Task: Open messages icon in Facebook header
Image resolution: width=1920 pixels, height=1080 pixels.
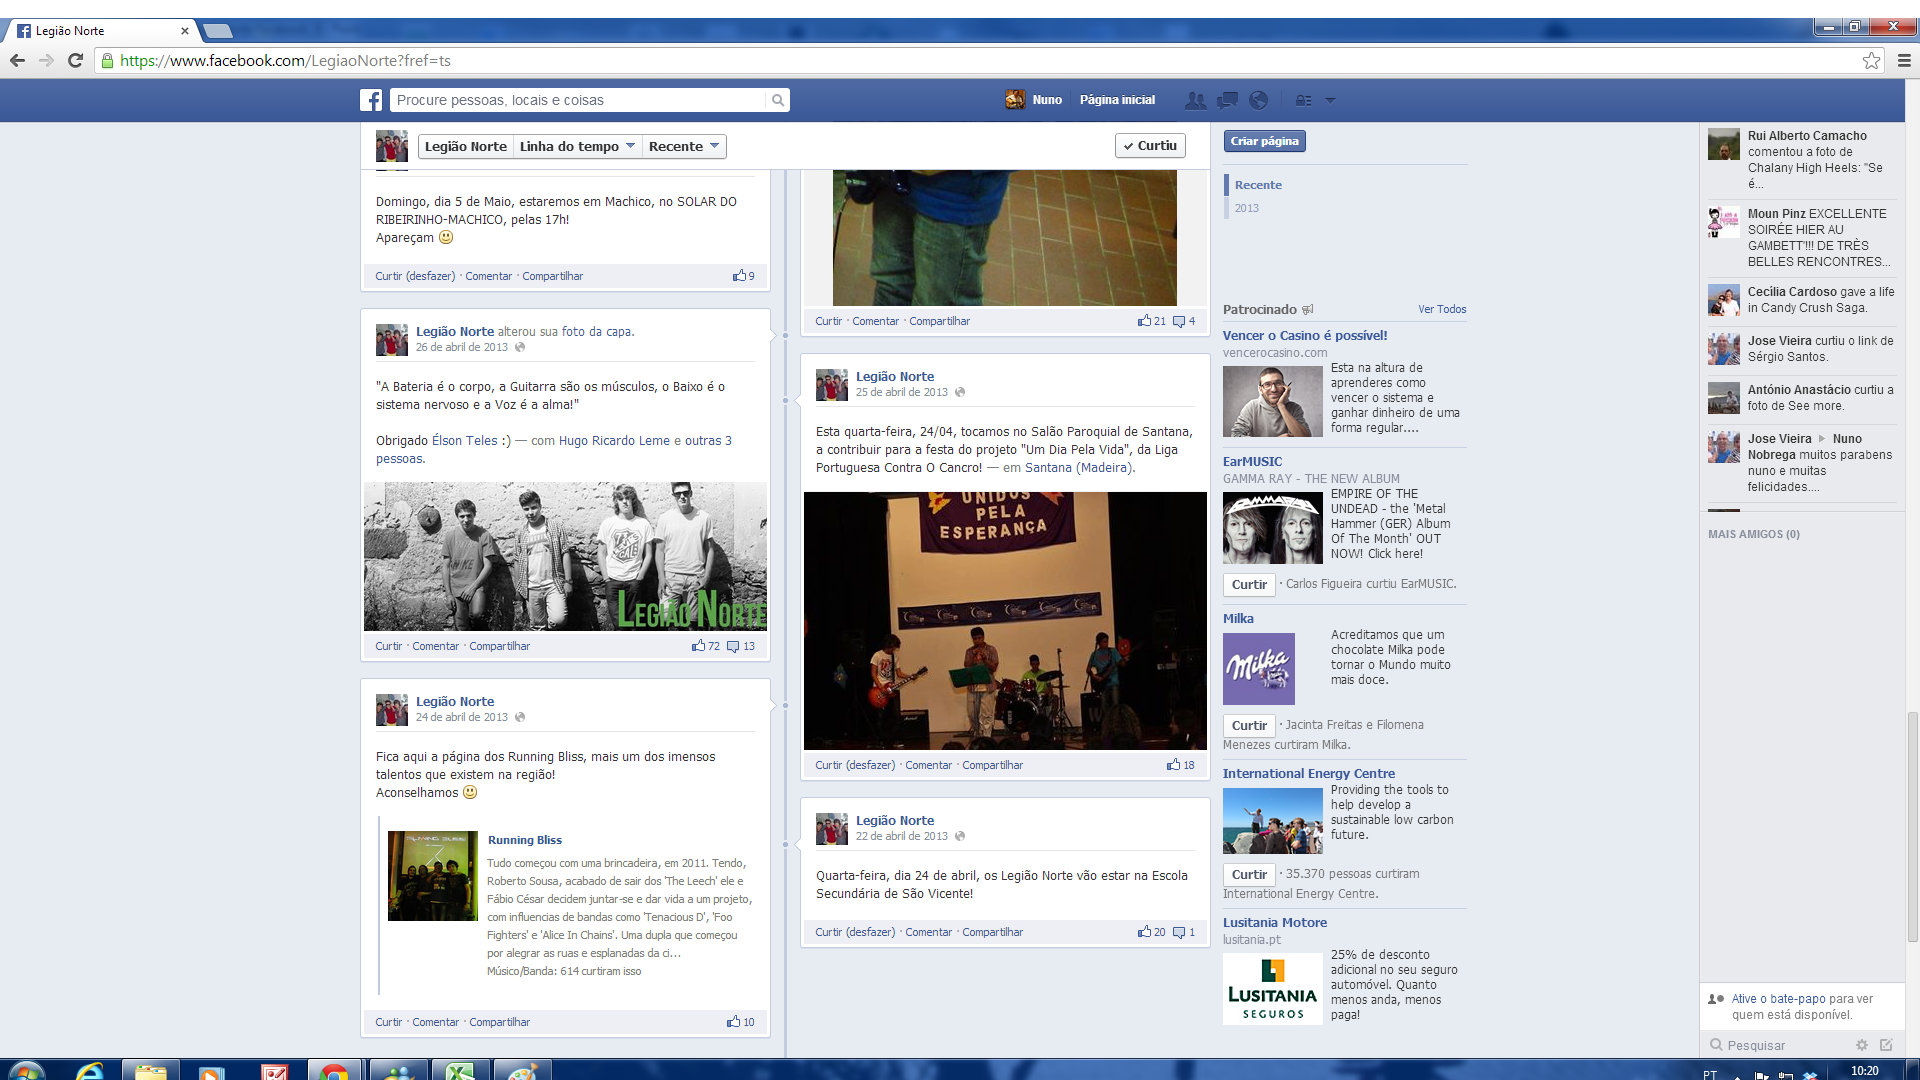Action: click(1227, 100)
